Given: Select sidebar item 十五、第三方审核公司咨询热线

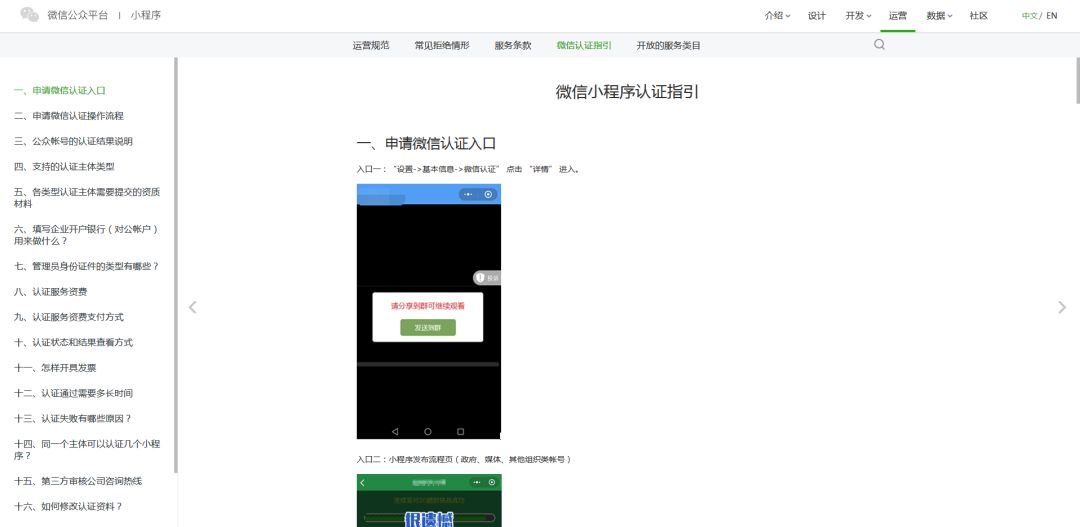Looking at the screenshot, I should coord(78,481).
